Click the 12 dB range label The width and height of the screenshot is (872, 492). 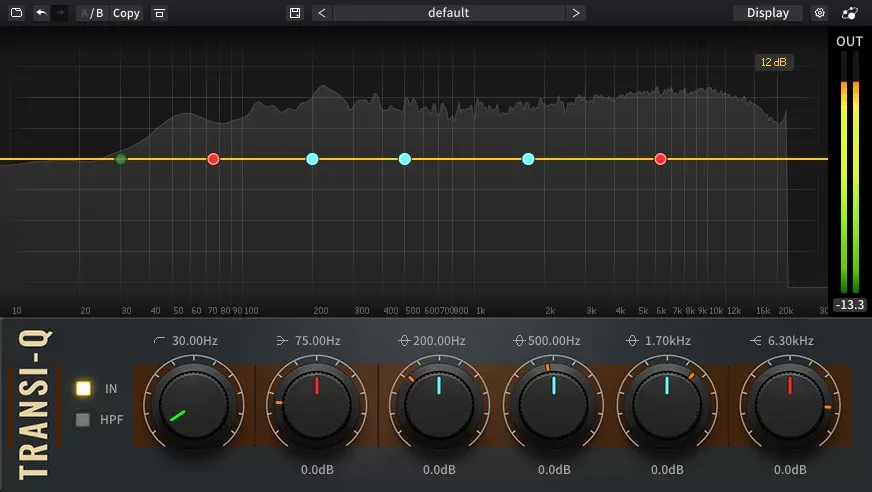coord(774,62)
